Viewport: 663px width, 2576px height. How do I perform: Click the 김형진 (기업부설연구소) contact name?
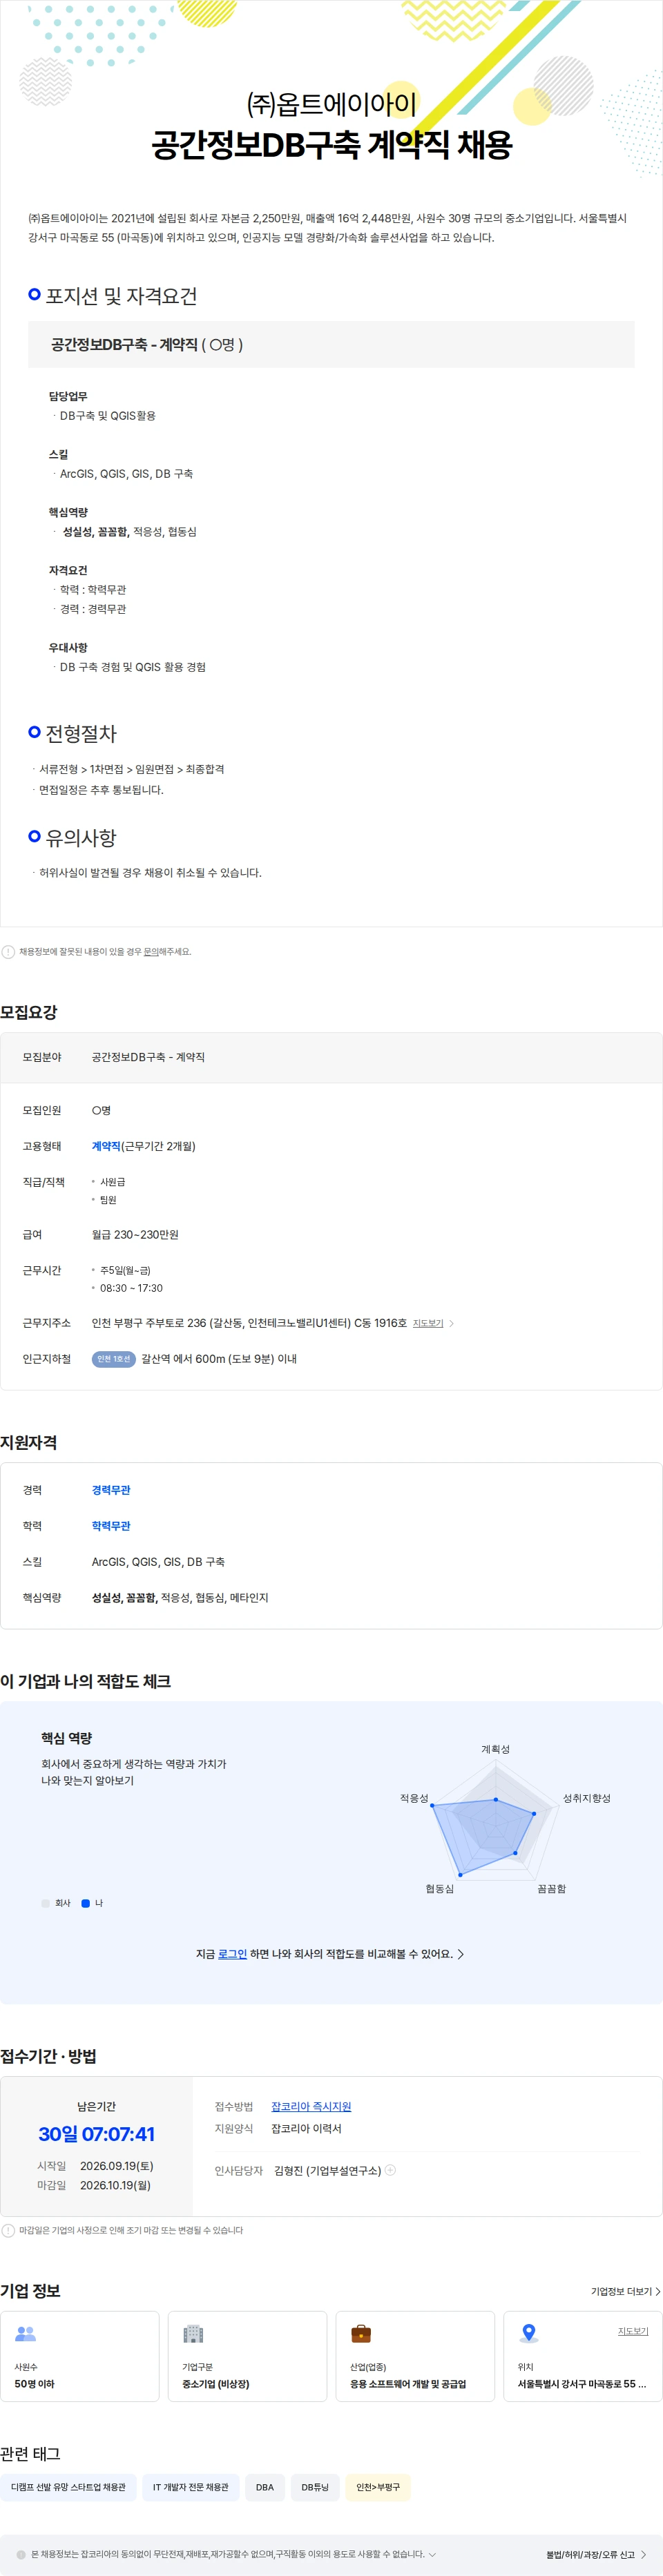[x=328, y=2170]
